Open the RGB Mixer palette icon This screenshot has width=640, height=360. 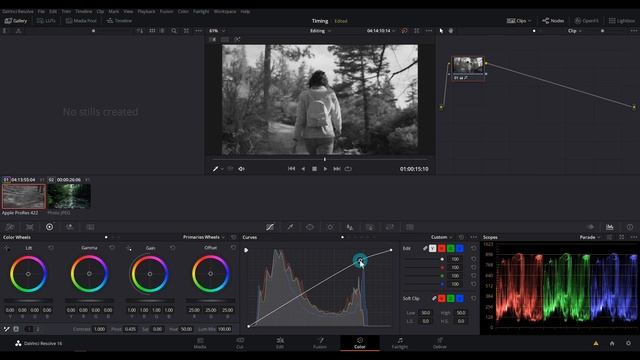tap(69, 227)
